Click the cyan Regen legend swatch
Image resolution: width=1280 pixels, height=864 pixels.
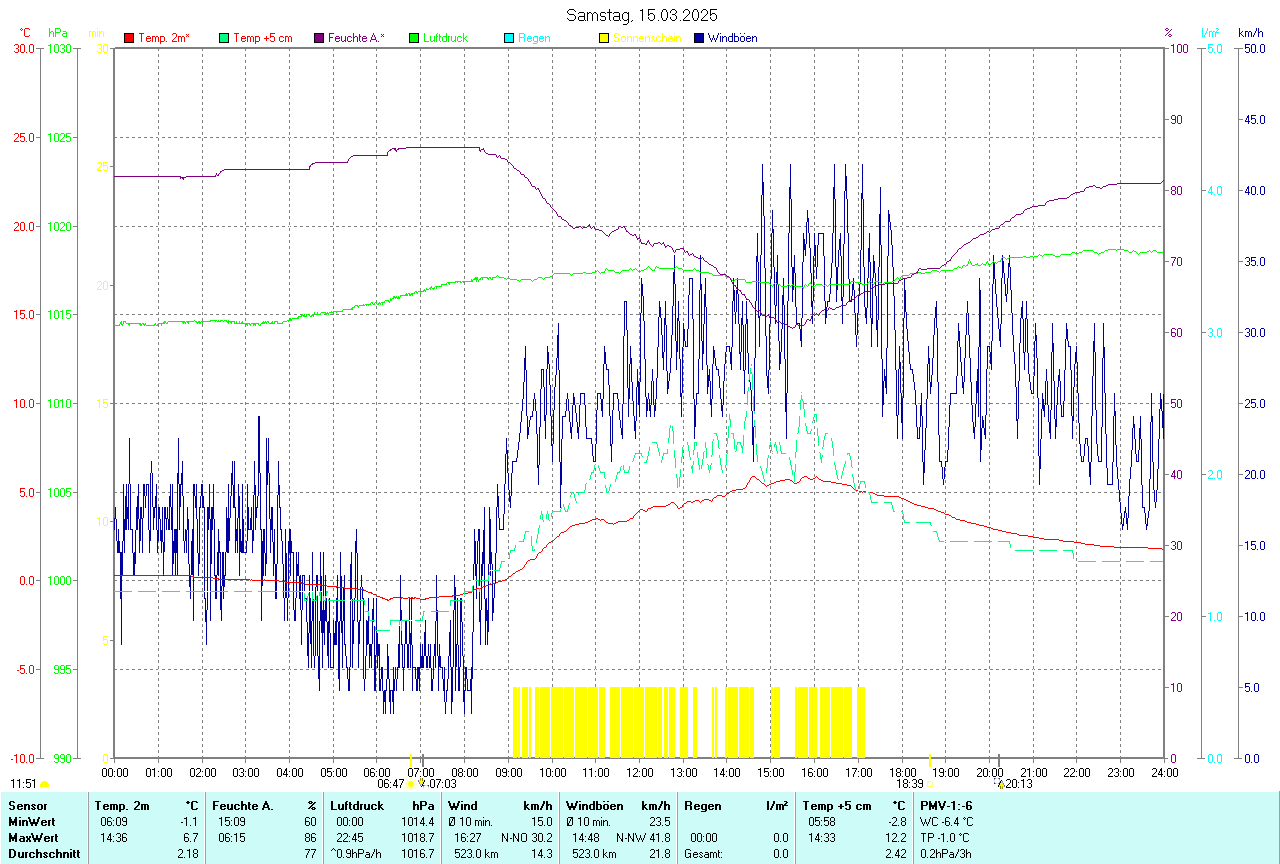(509, 38)
